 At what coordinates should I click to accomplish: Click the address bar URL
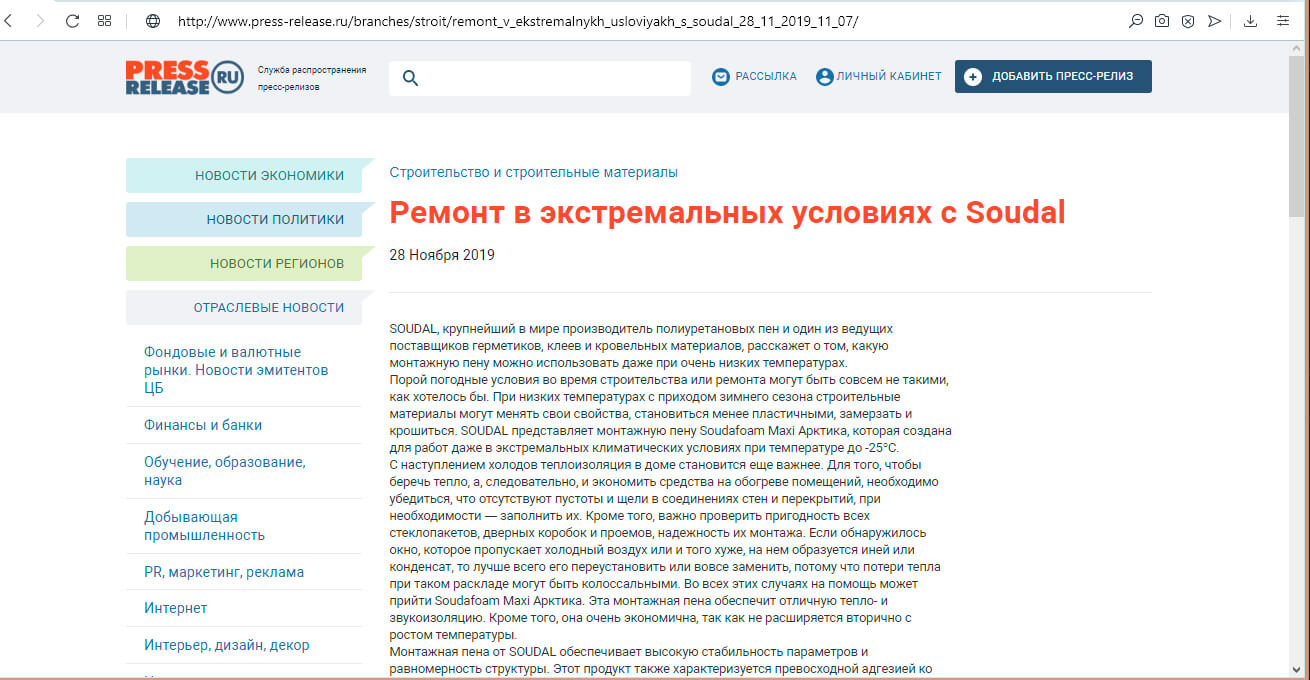pyautogui.click(x=518, y=20)
